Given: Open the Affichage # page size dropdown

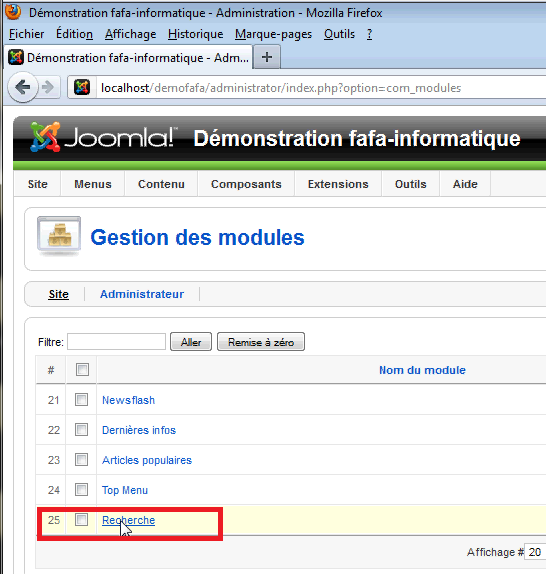Looking at the screenshot, I should pos(535,552).
